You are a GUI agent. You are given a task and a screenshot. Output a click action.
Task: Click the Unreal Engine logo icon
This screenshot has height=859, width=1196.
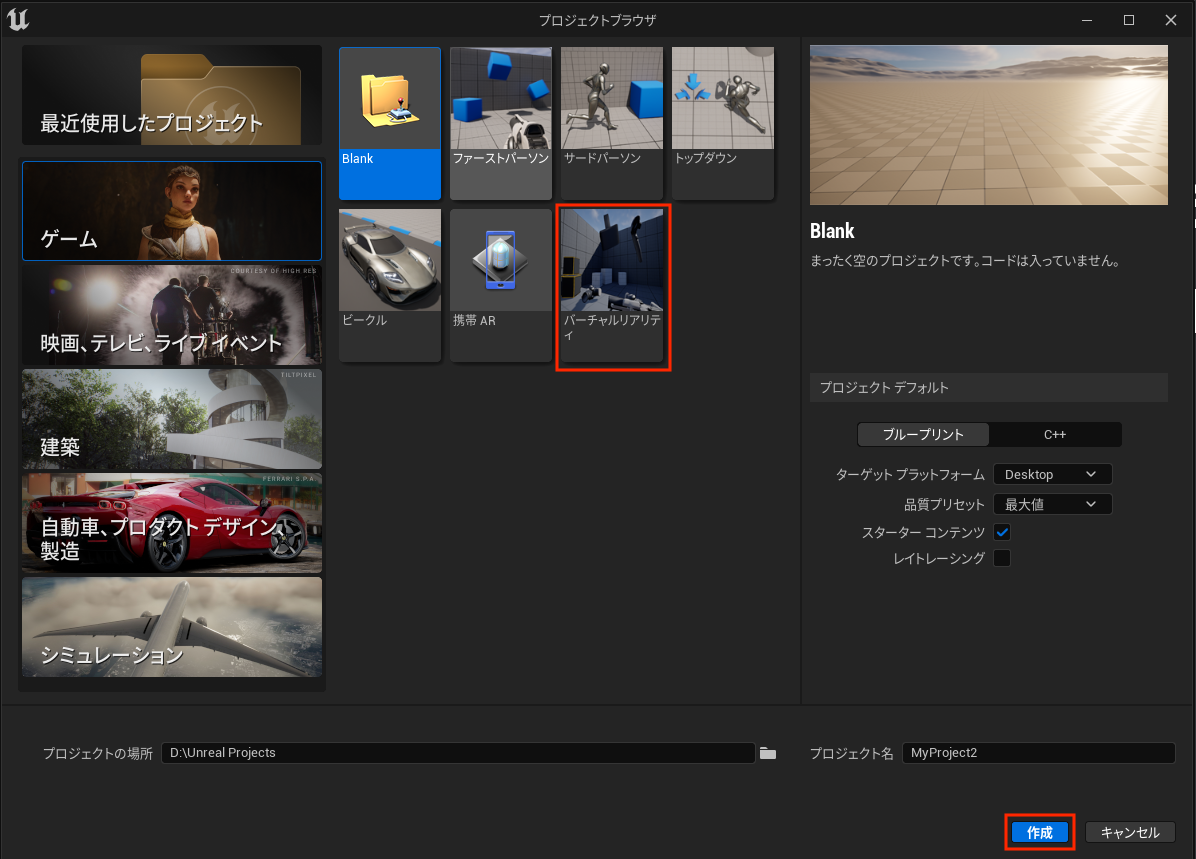(x=18, y=19)
